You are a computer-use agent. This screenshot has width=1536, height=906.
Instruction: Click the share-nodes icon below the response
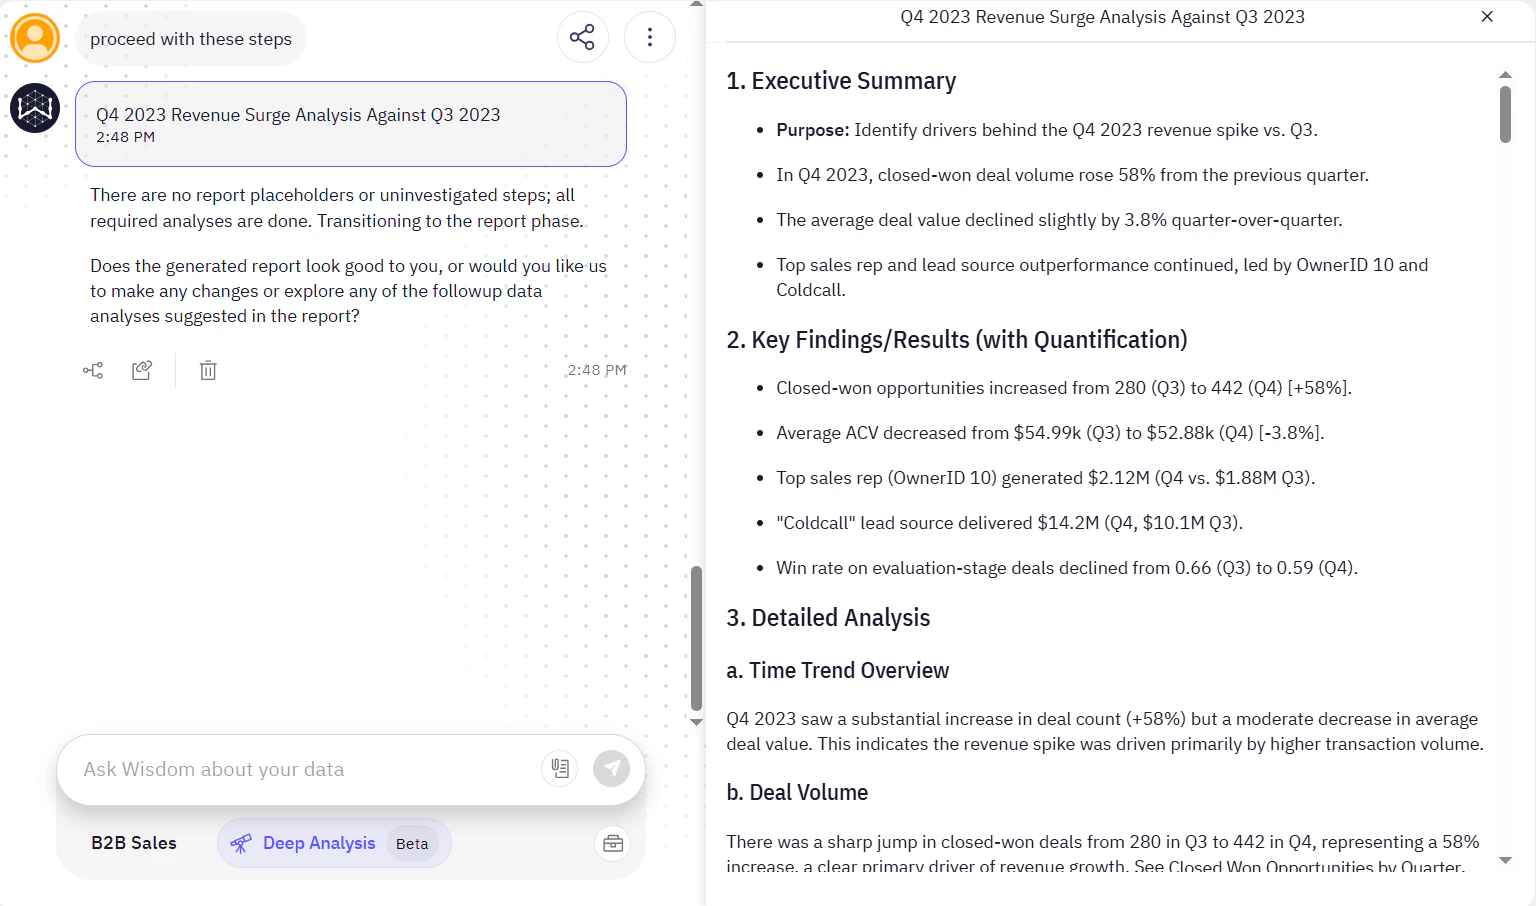[92, 370]
